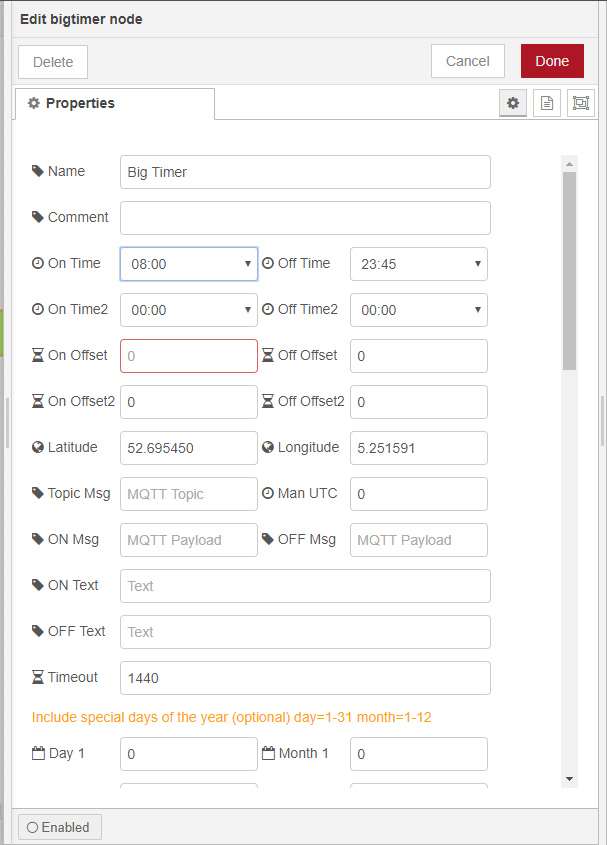
Task: Focus the Topic Msg MQTT Topic field
Action: click(x=189, y=494)
